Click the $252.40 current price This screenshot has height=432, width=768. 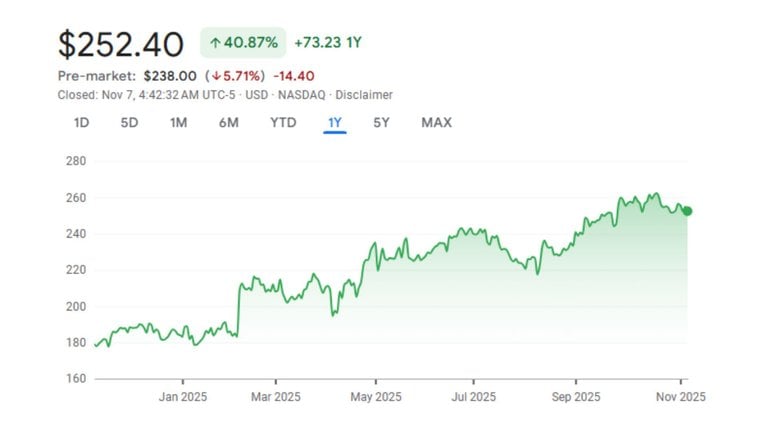[121, 45]
